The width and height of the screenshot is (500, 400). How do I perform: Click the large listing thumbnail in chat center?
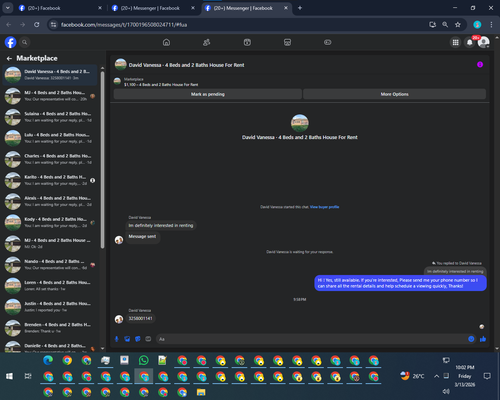tap(300, 123)
